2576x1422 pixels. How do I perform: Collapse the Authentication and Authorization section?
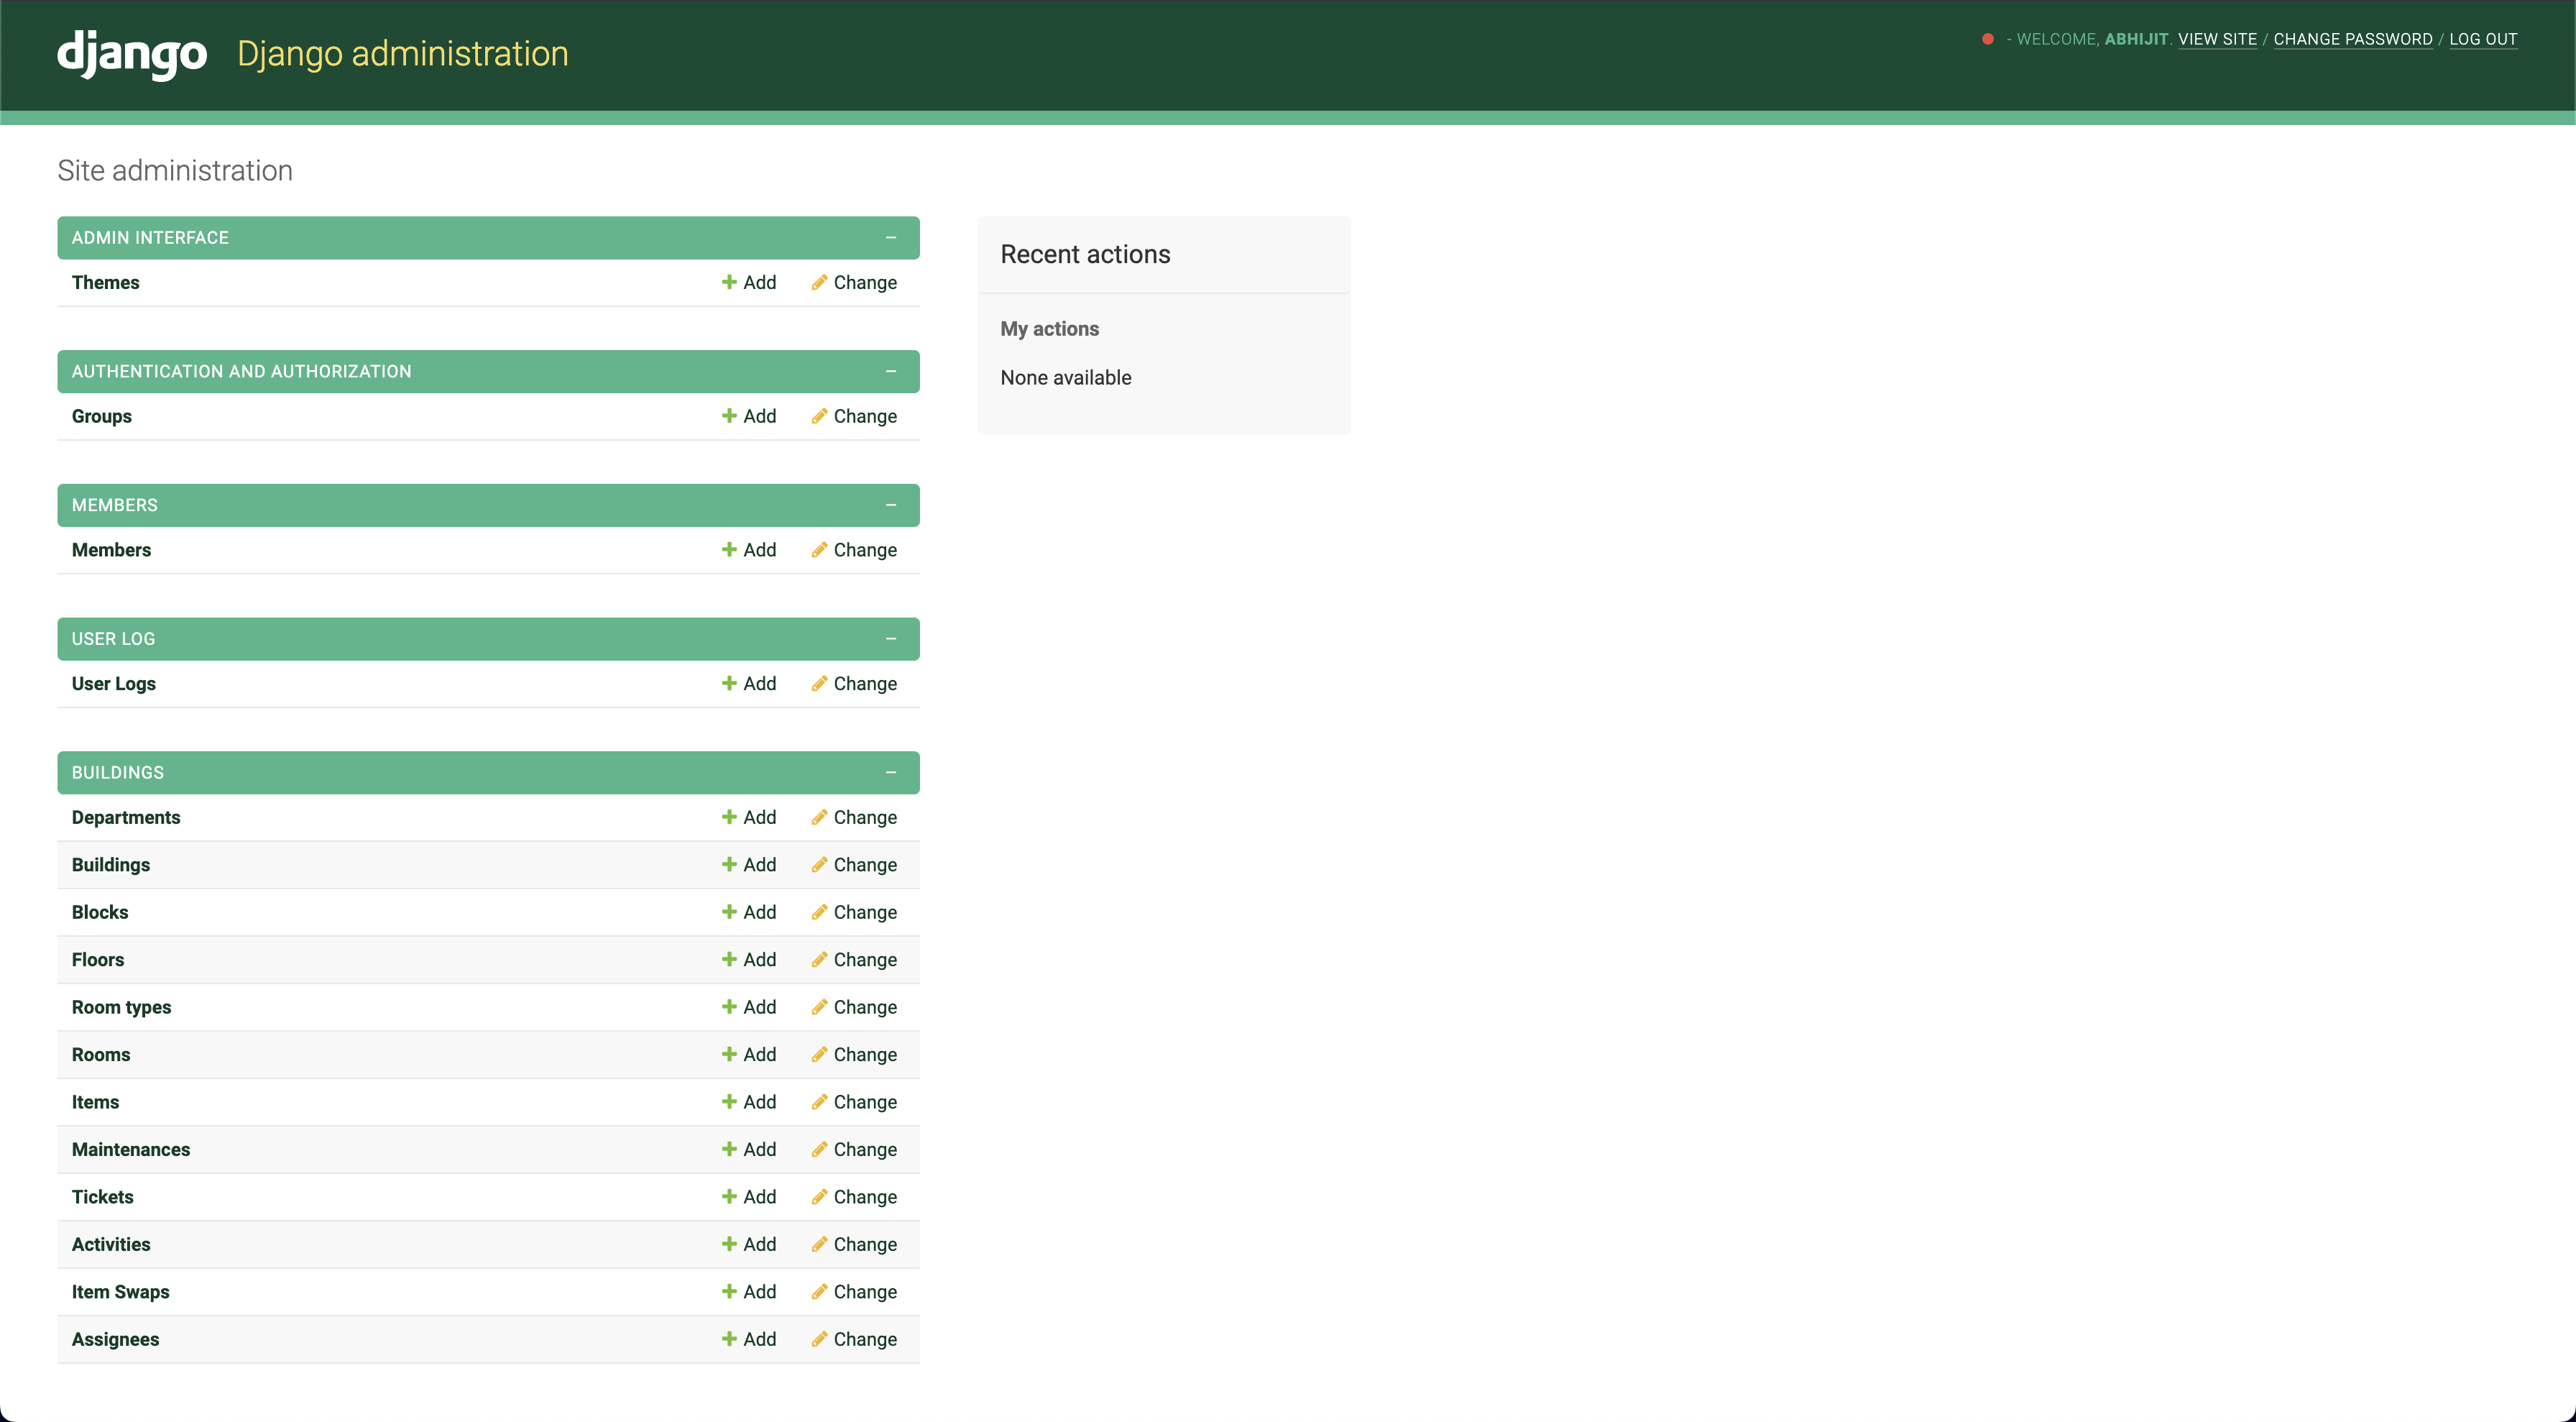click(891, 371)
